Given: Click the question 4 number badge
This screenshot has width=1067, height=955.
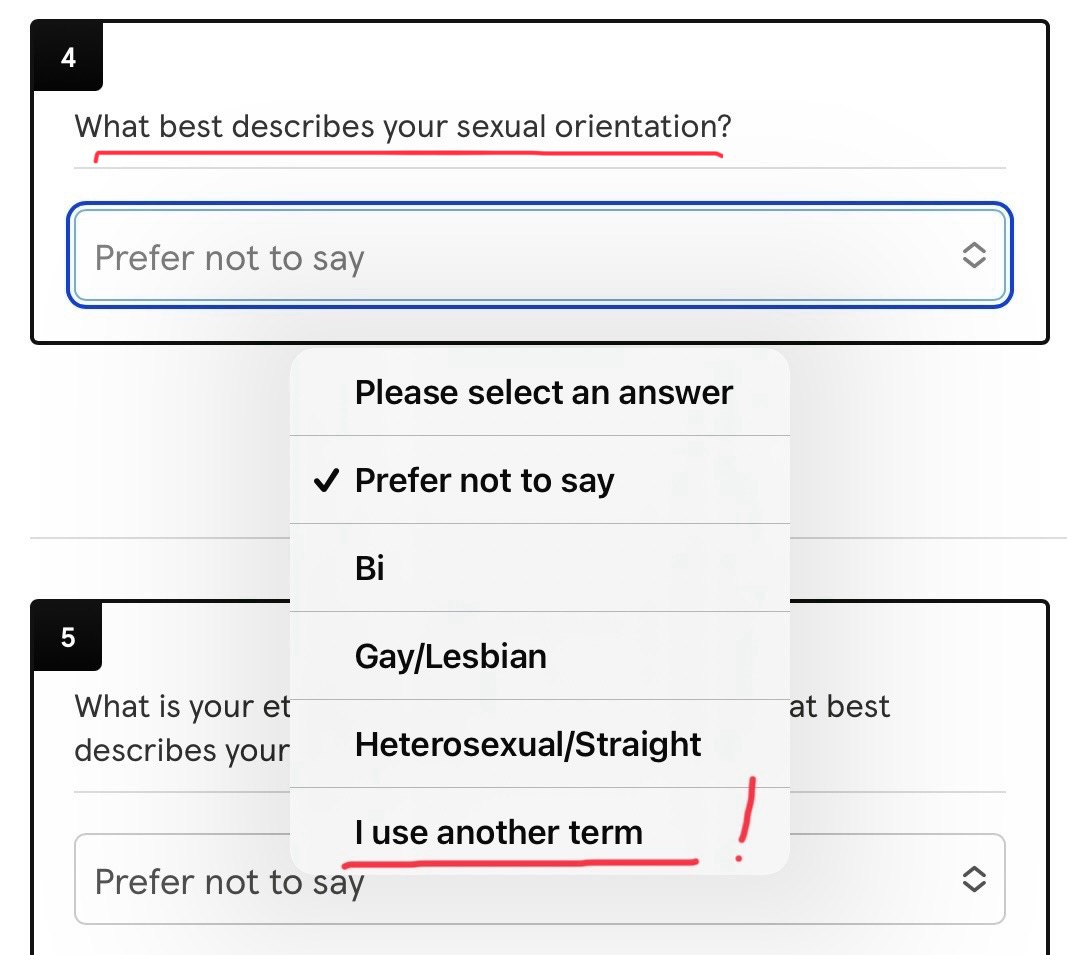Looking at the screenshot, I should (x=68, y=57).
